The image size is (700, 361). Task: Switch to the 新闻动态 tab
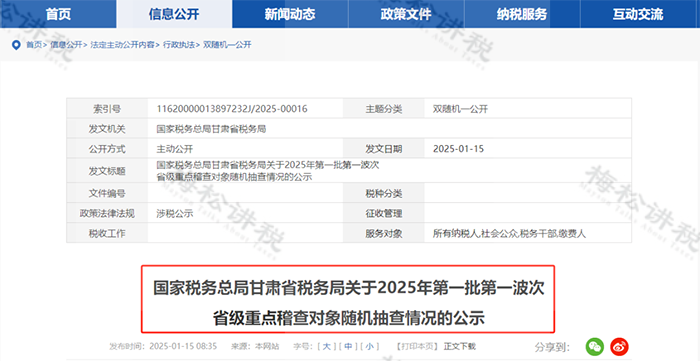(290, 14)
